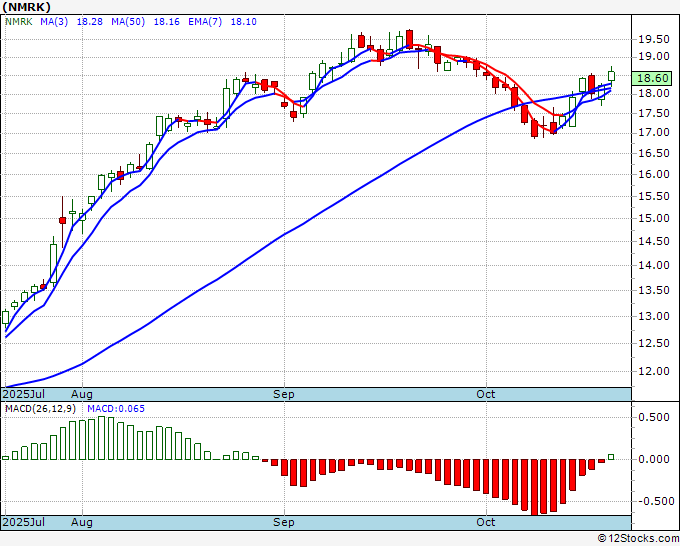Screen dimensions: 680x546
Task: Click the latest green candlestick near 18.60
Action: pos(611,75)
